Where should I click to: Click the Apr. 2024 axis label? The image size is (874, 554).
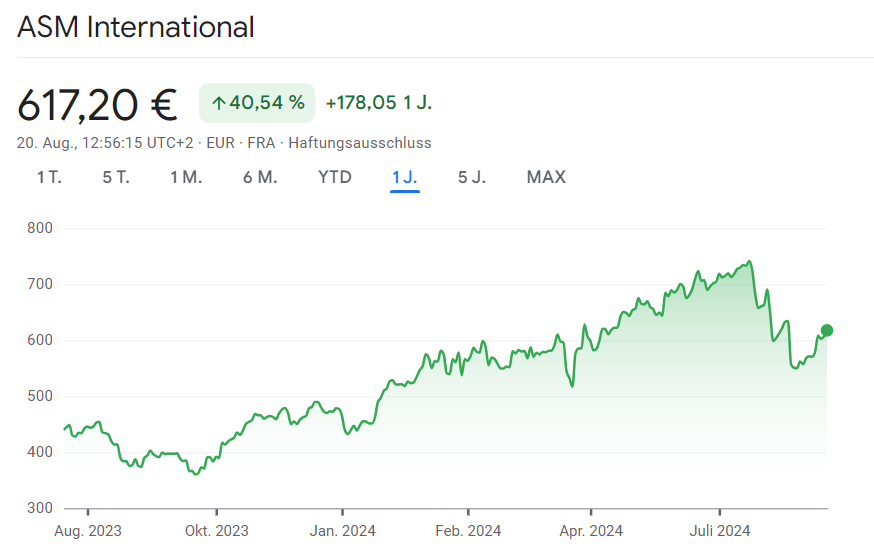pyautogui.click(x=591, y=531)
